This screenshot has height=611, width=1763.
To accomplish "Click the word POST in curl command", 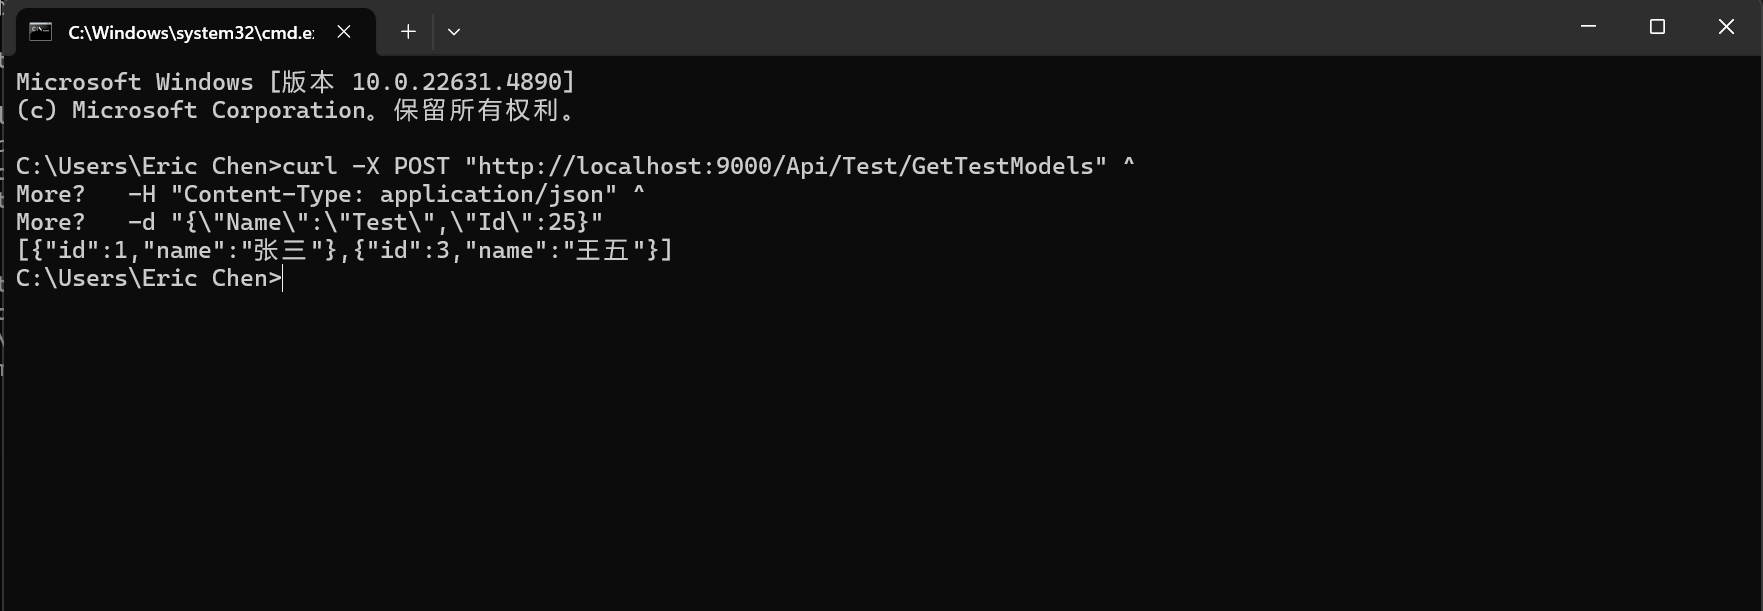I will coord(421,166).
